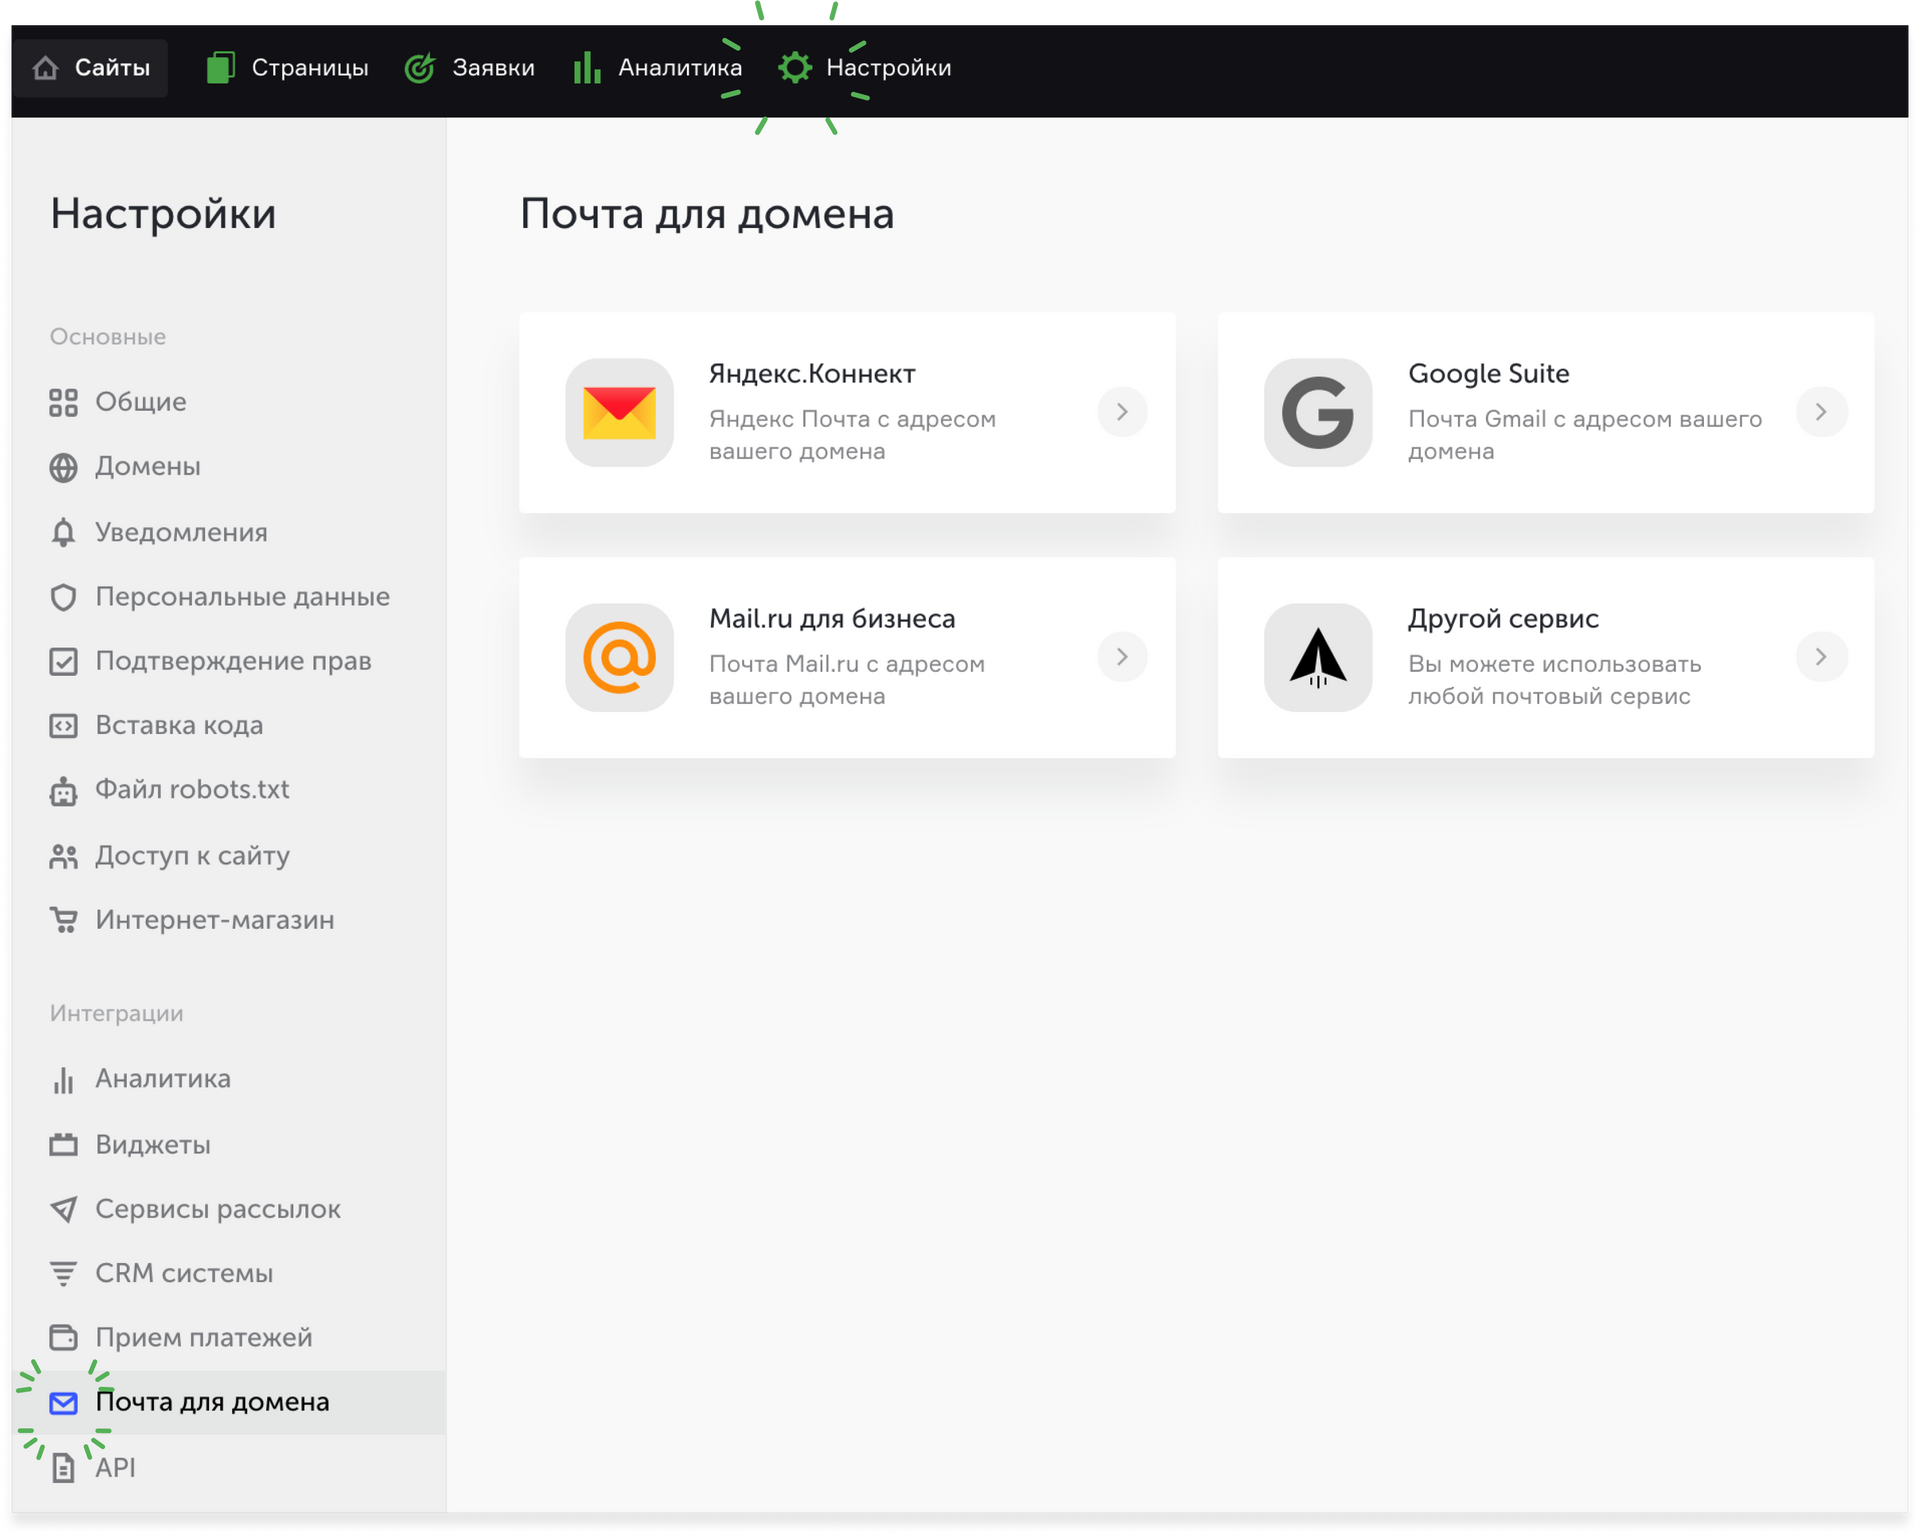This screenshot has width=1920, height=1536.
Task: Switch to the Страницы tab
Action: (288, 68)
